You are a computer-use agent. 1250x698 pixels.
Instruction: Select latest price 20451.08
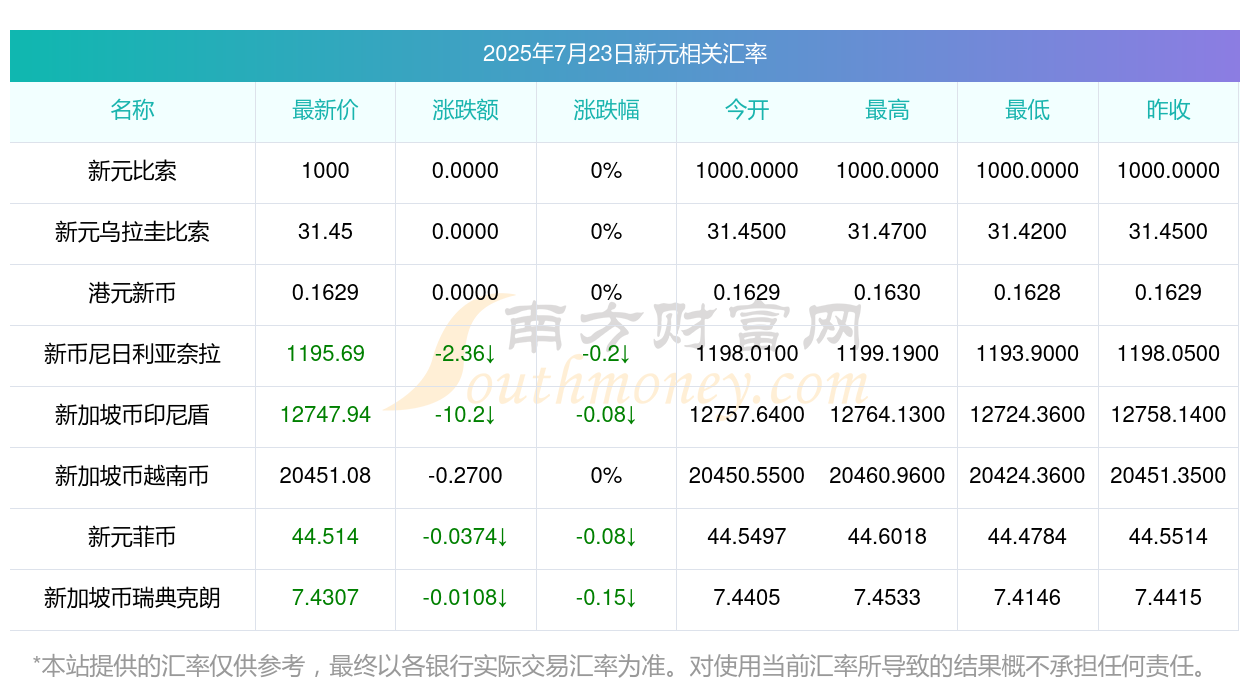pyautogui.click(x=325, y=476)
